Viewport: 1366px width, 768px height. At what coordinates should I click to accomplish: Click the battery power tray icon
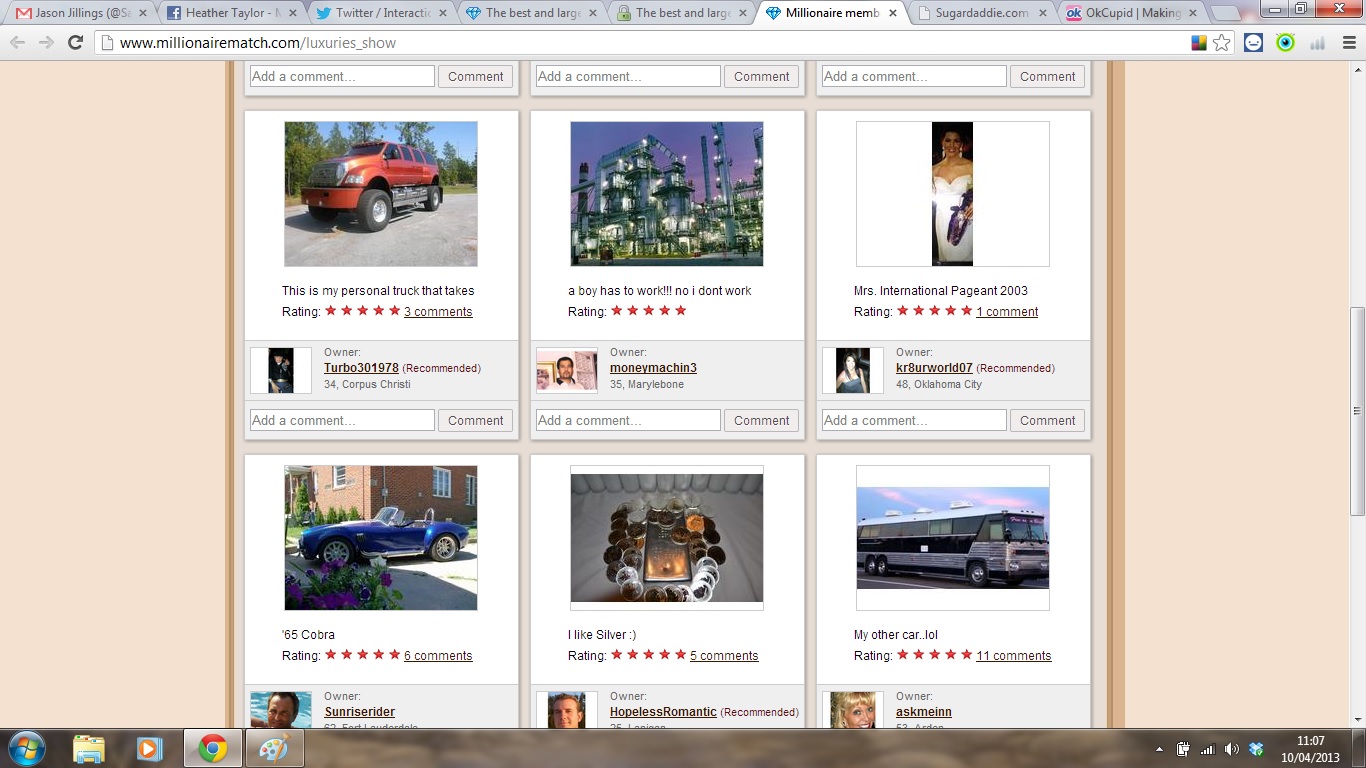pyautogui.click(x=1183, y=748)
